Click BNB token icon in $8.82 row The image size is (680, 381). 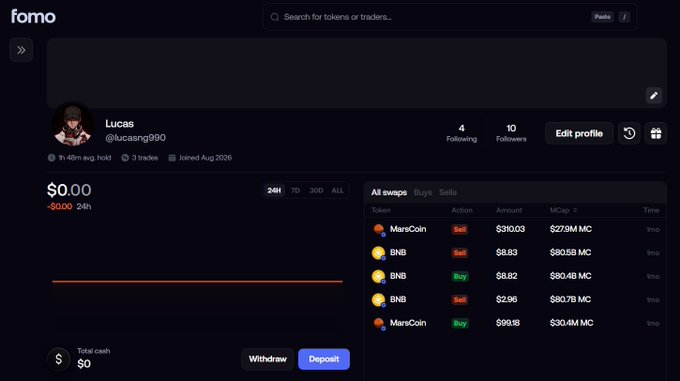point(379,276)
